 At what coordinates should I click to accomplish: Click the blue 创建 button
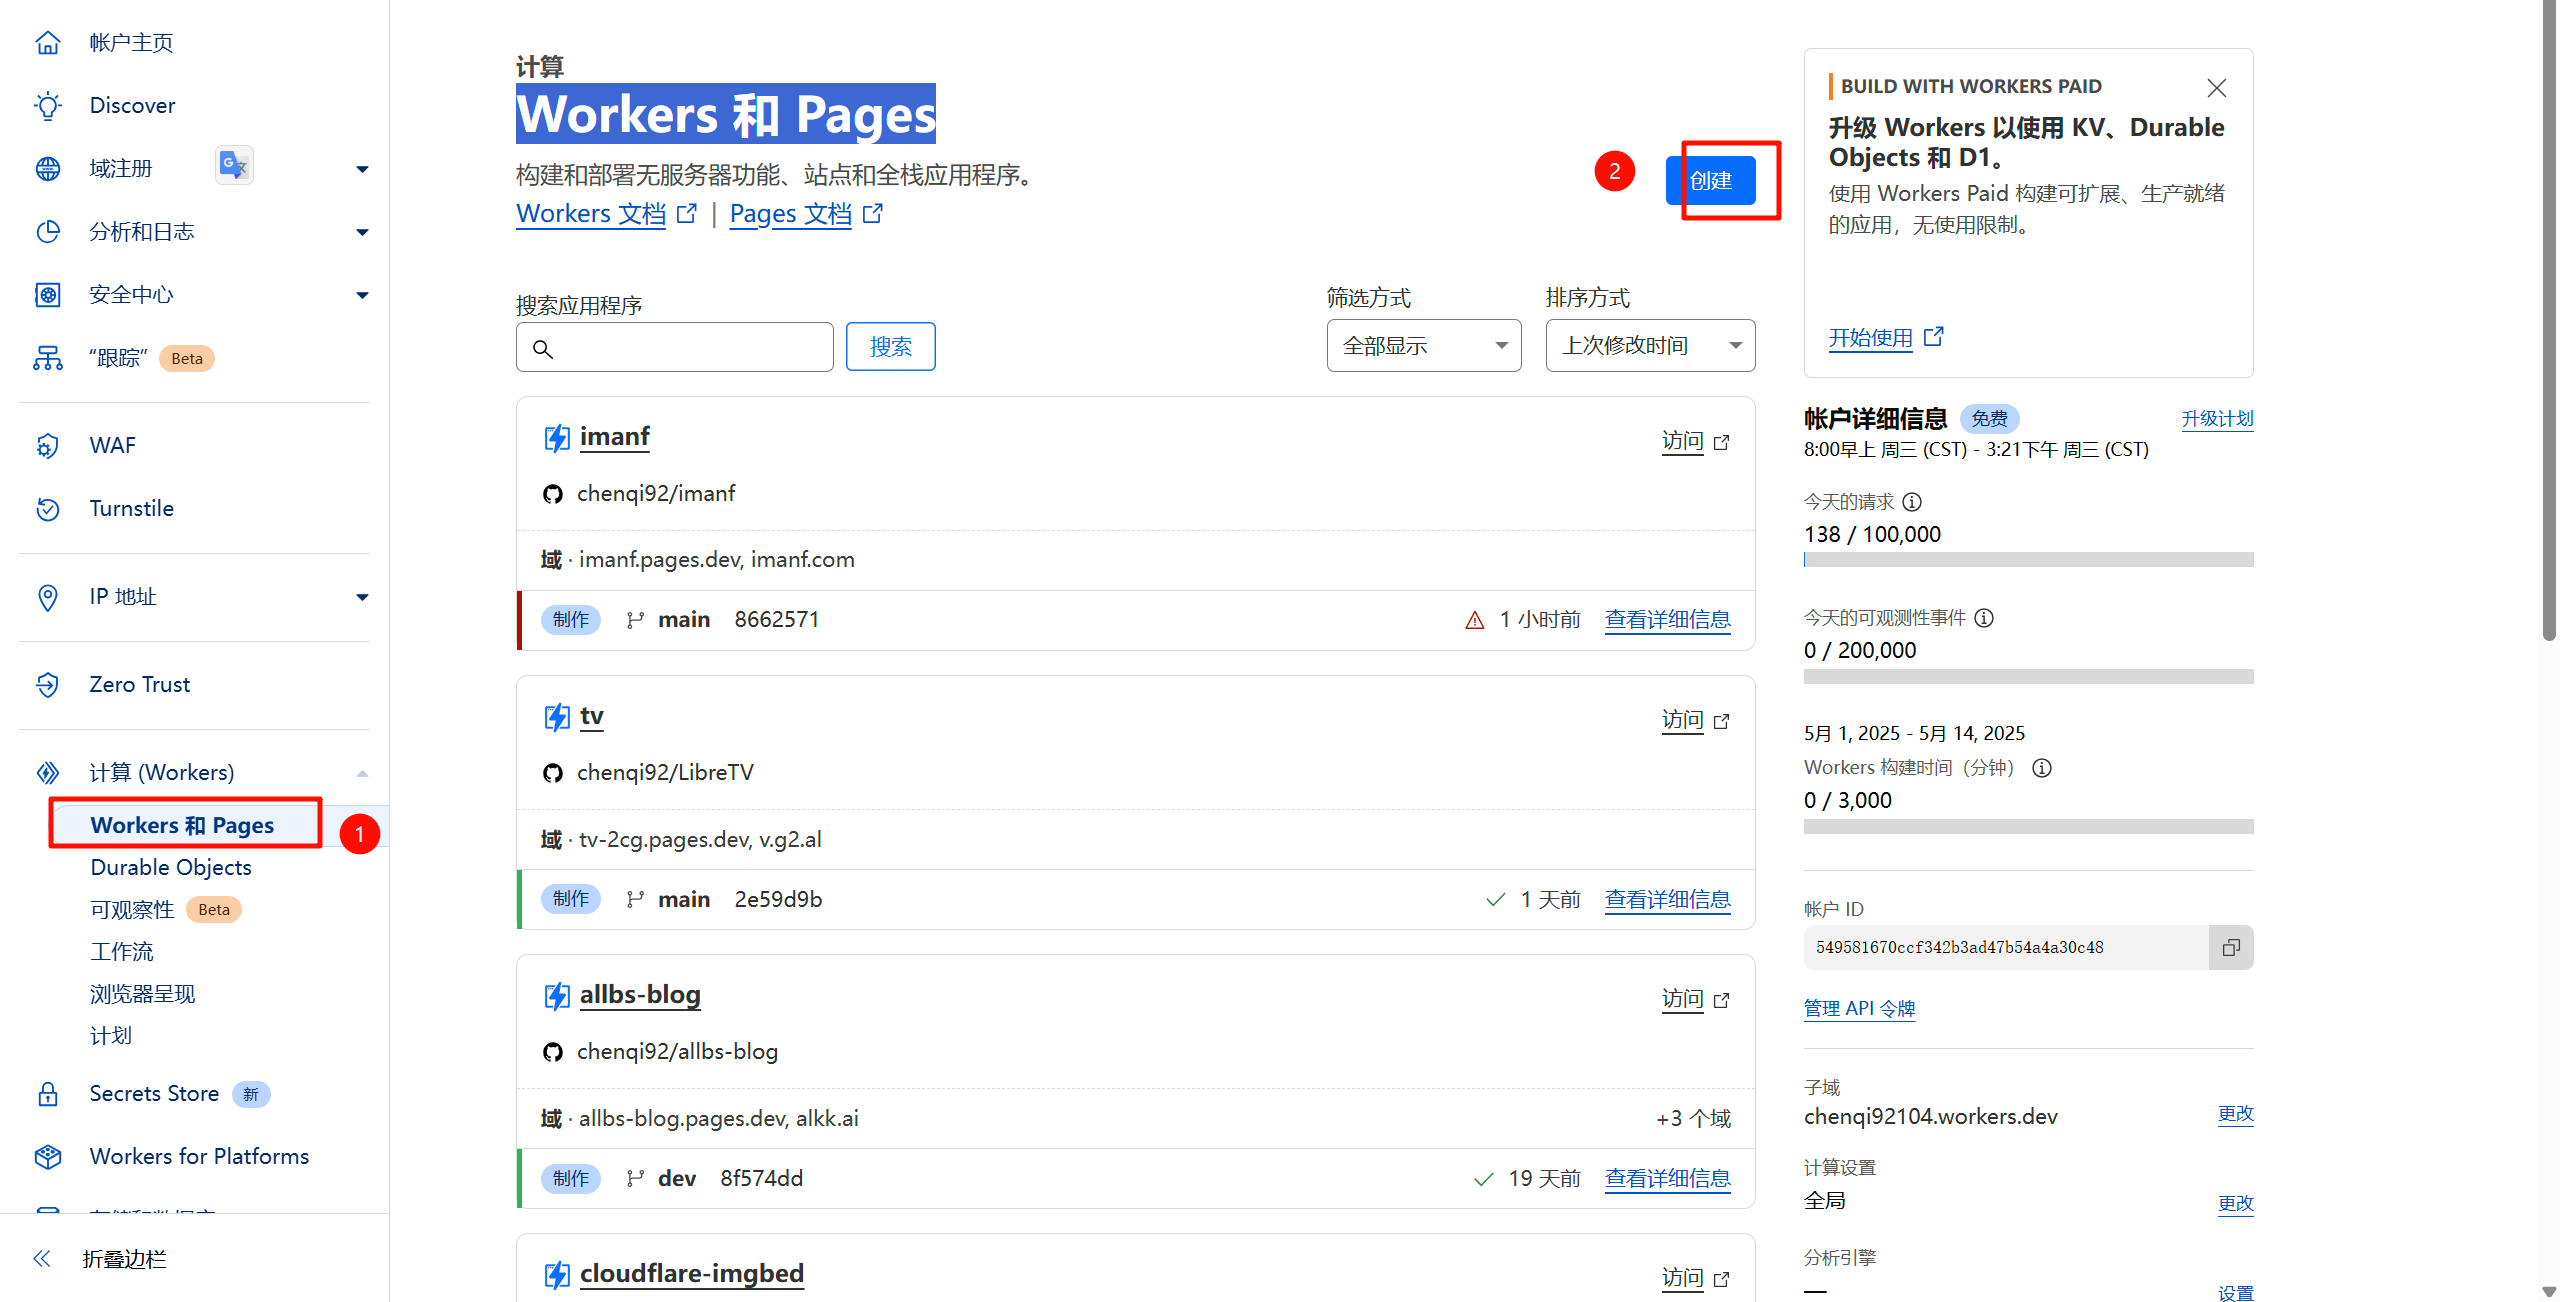[1711, 181]
